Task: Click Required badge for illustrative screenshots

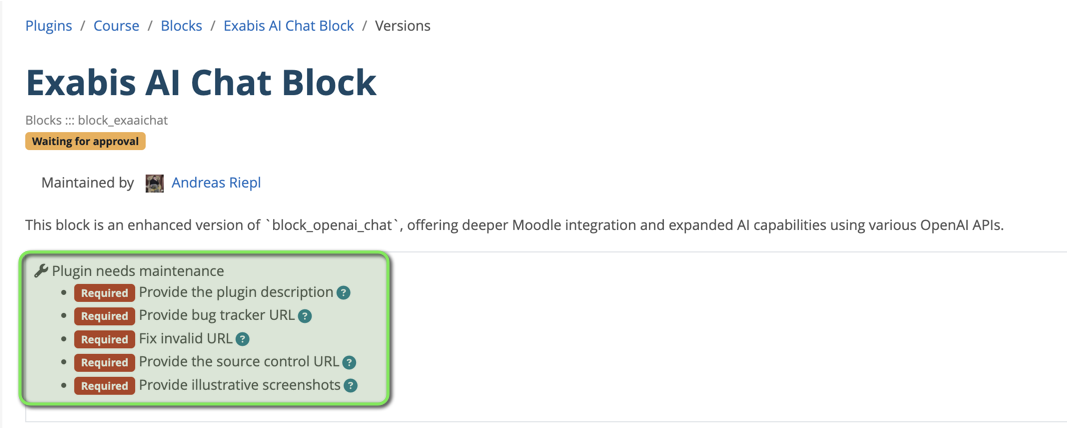Action: [105, 386]
